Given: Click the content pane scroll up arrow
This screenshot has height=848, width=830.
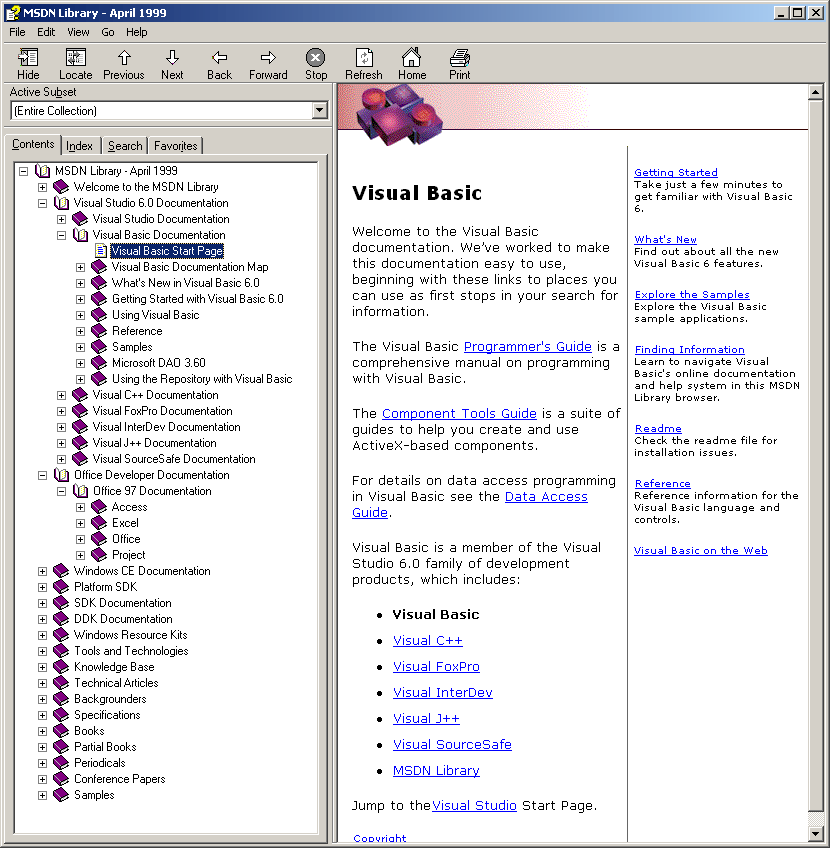Looking at the screenshot, I should [815, 92].
